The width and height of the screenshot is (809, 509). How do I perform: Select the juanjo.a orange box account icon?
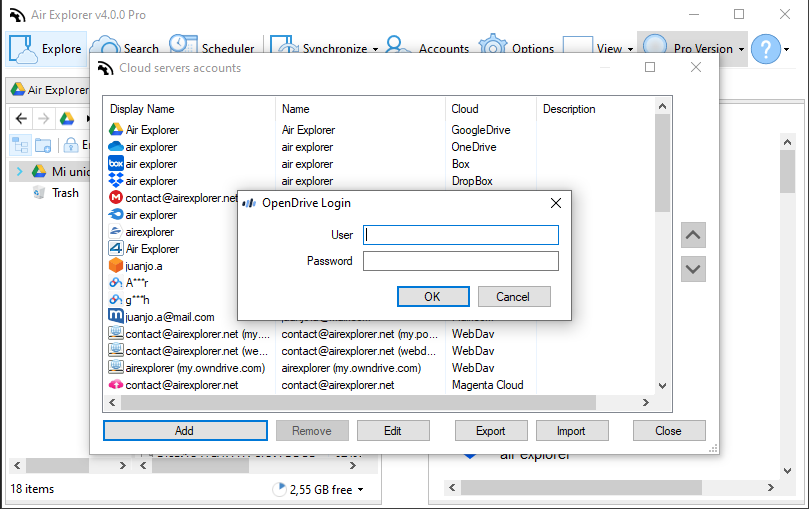[116, 266]
